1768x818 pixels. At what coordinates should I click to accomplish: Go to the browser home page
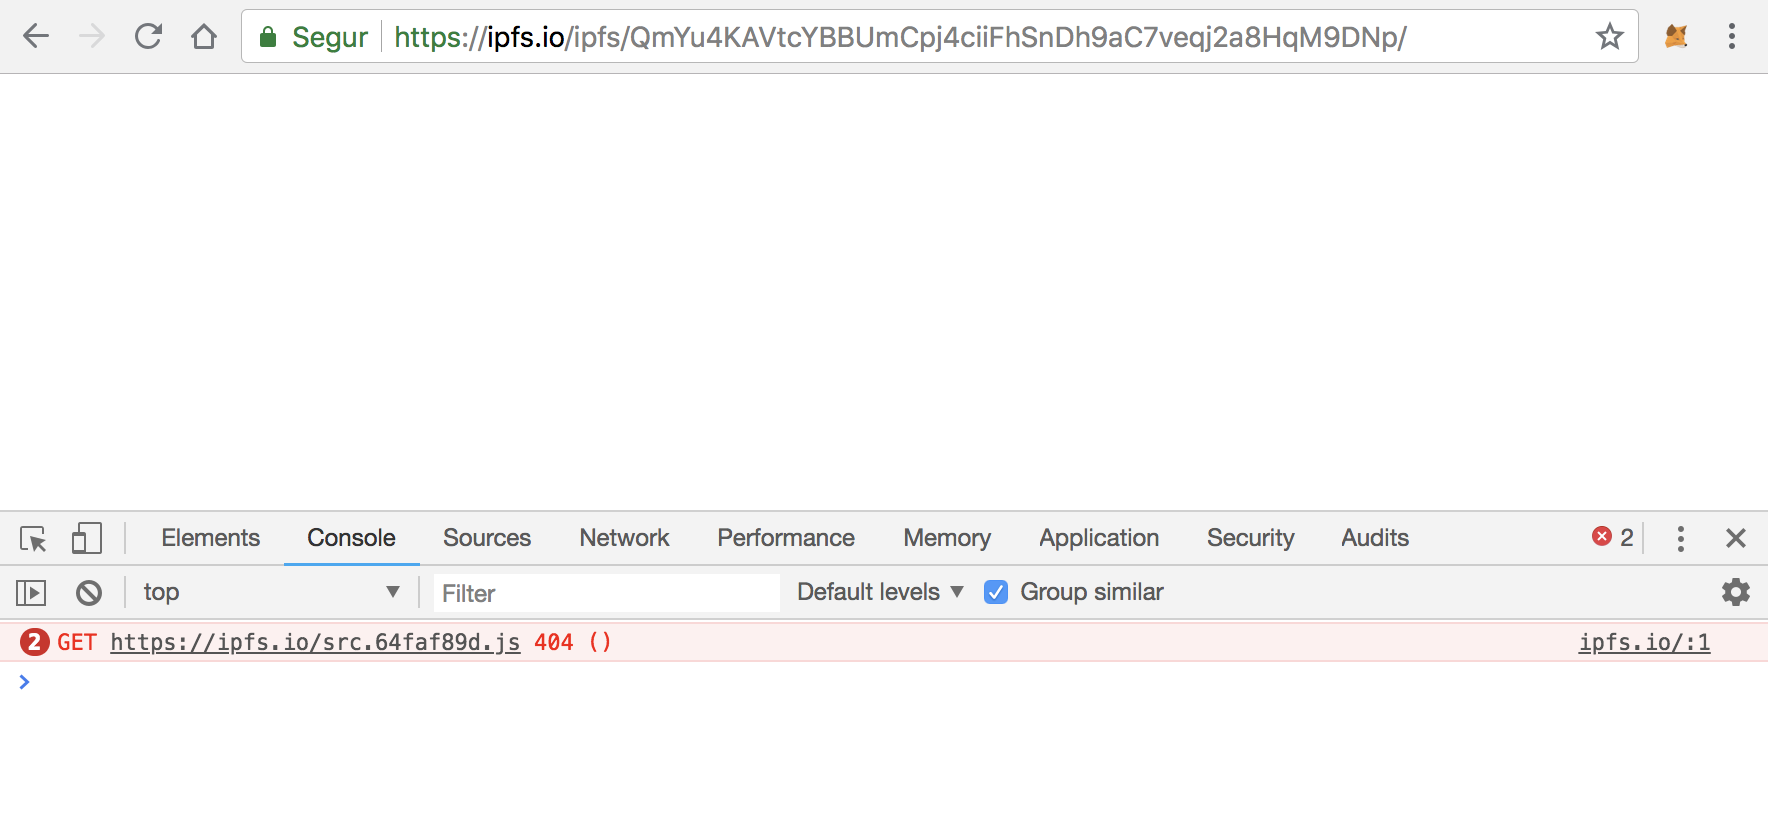204,37
